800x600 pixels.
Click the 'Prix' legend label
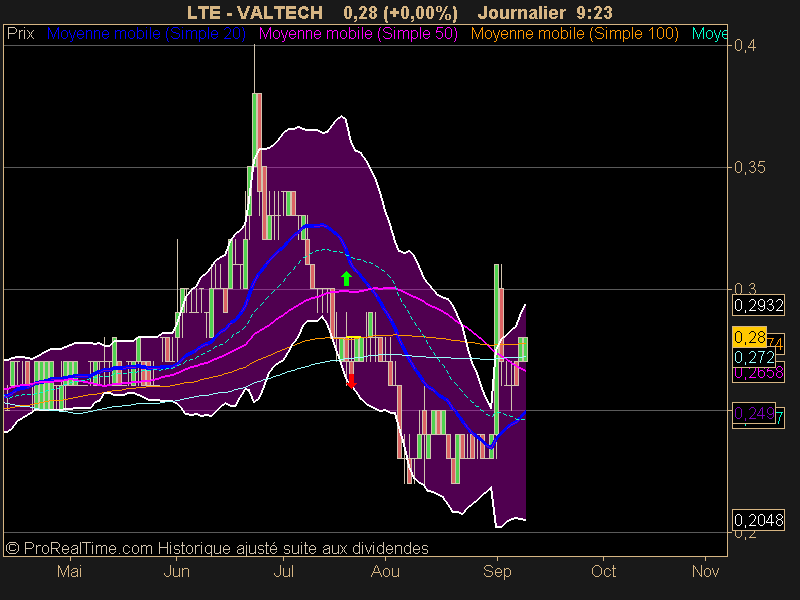point(20,34)
